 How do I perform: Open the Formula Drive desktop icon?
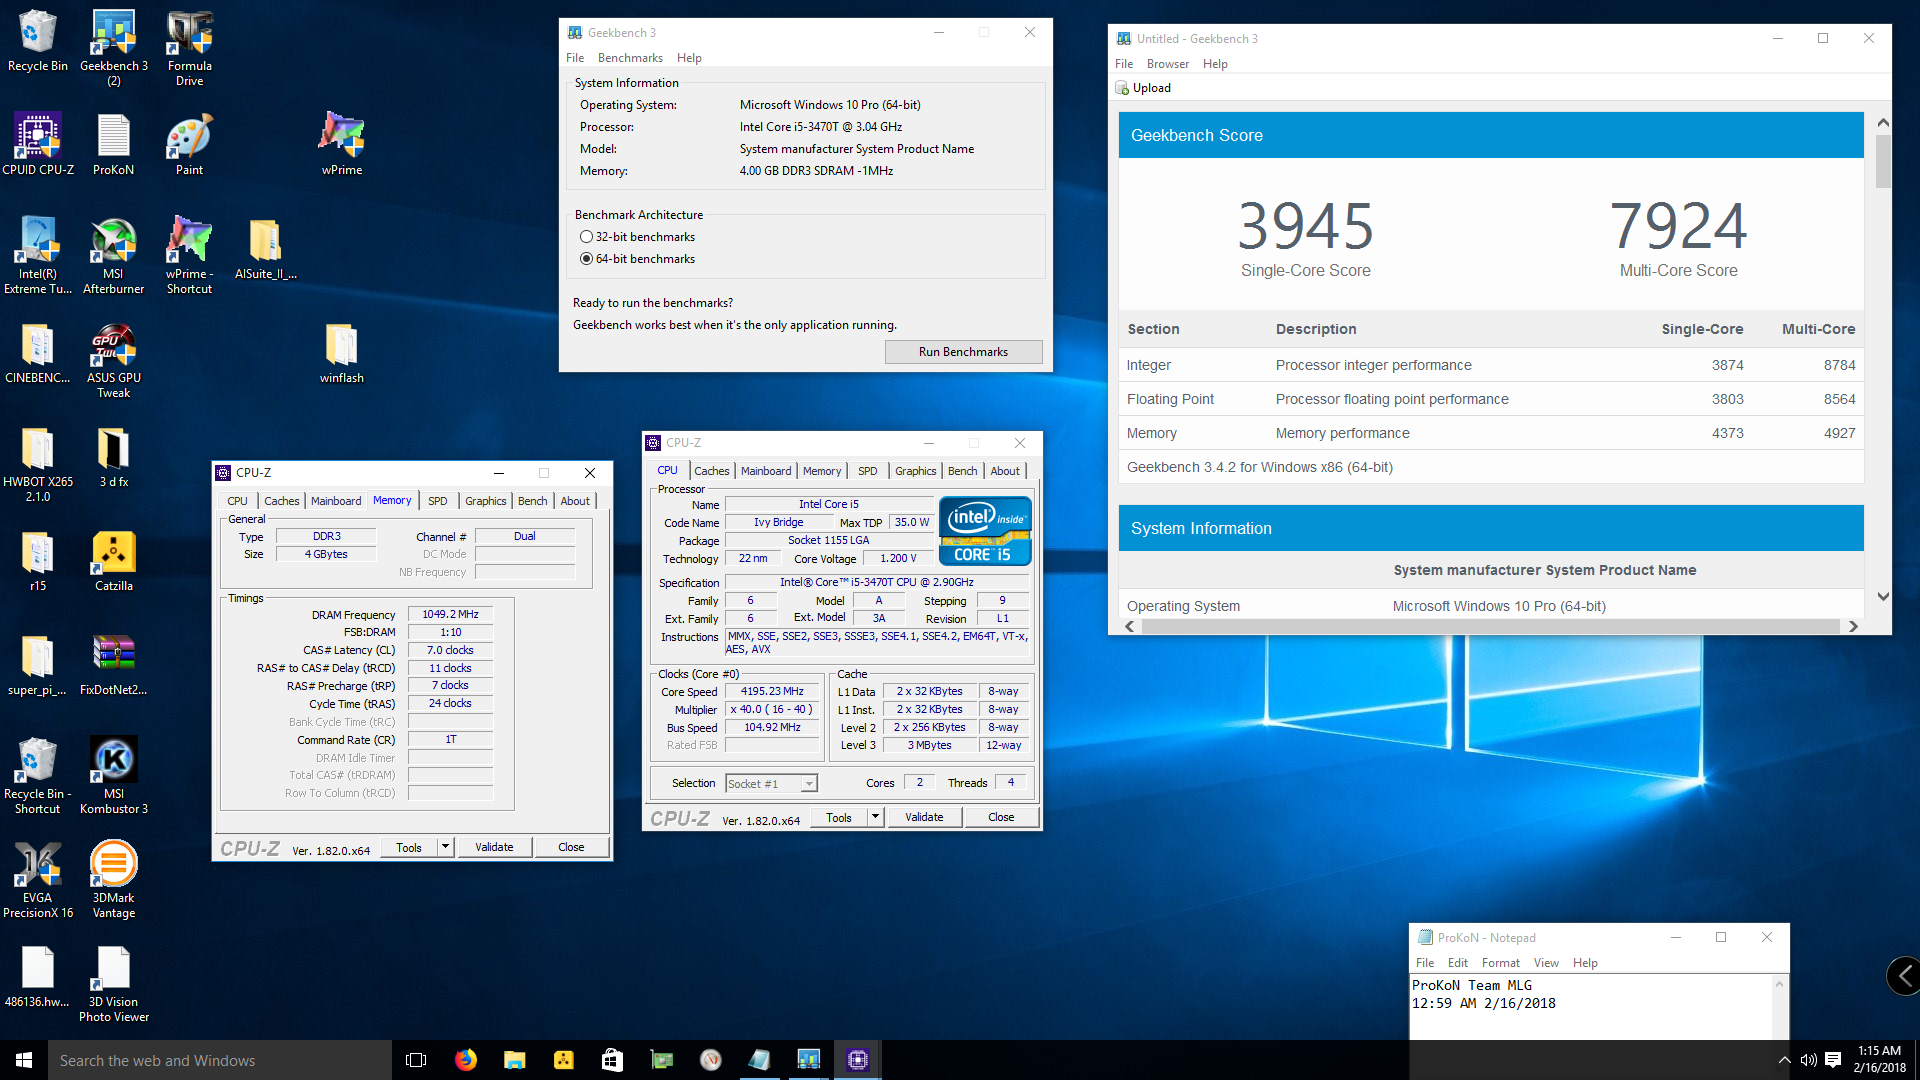coord(190,47)
